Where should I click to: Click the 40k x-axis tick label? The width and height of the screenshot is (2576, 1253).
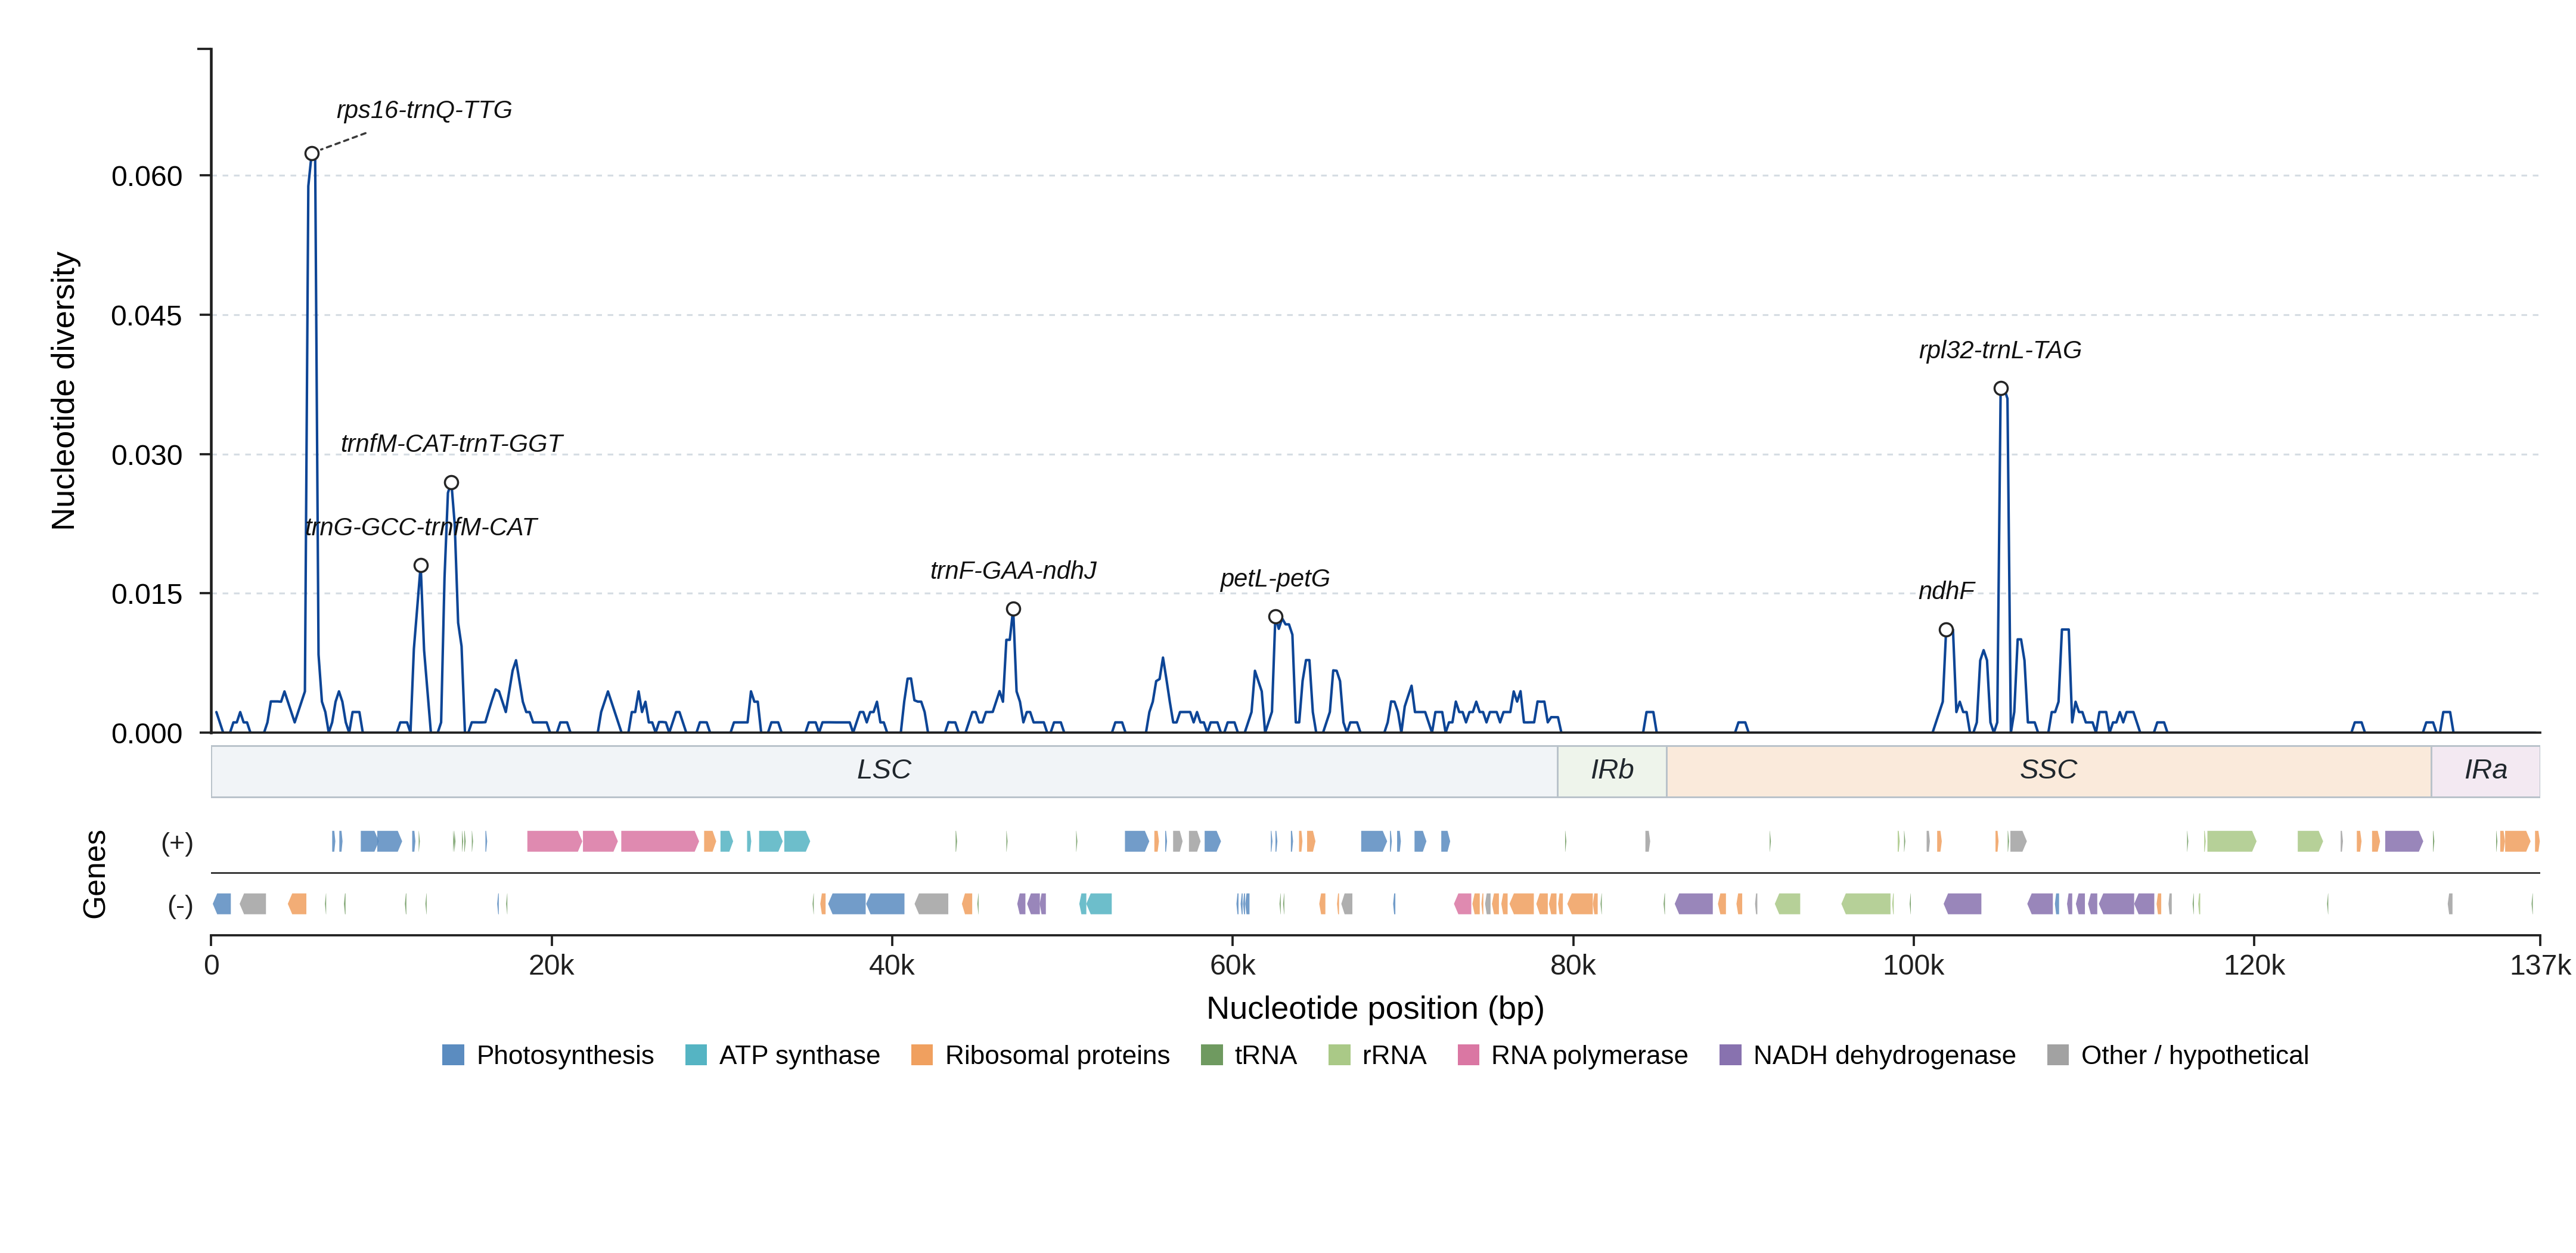pyautogui.click(x=892, y=966)
